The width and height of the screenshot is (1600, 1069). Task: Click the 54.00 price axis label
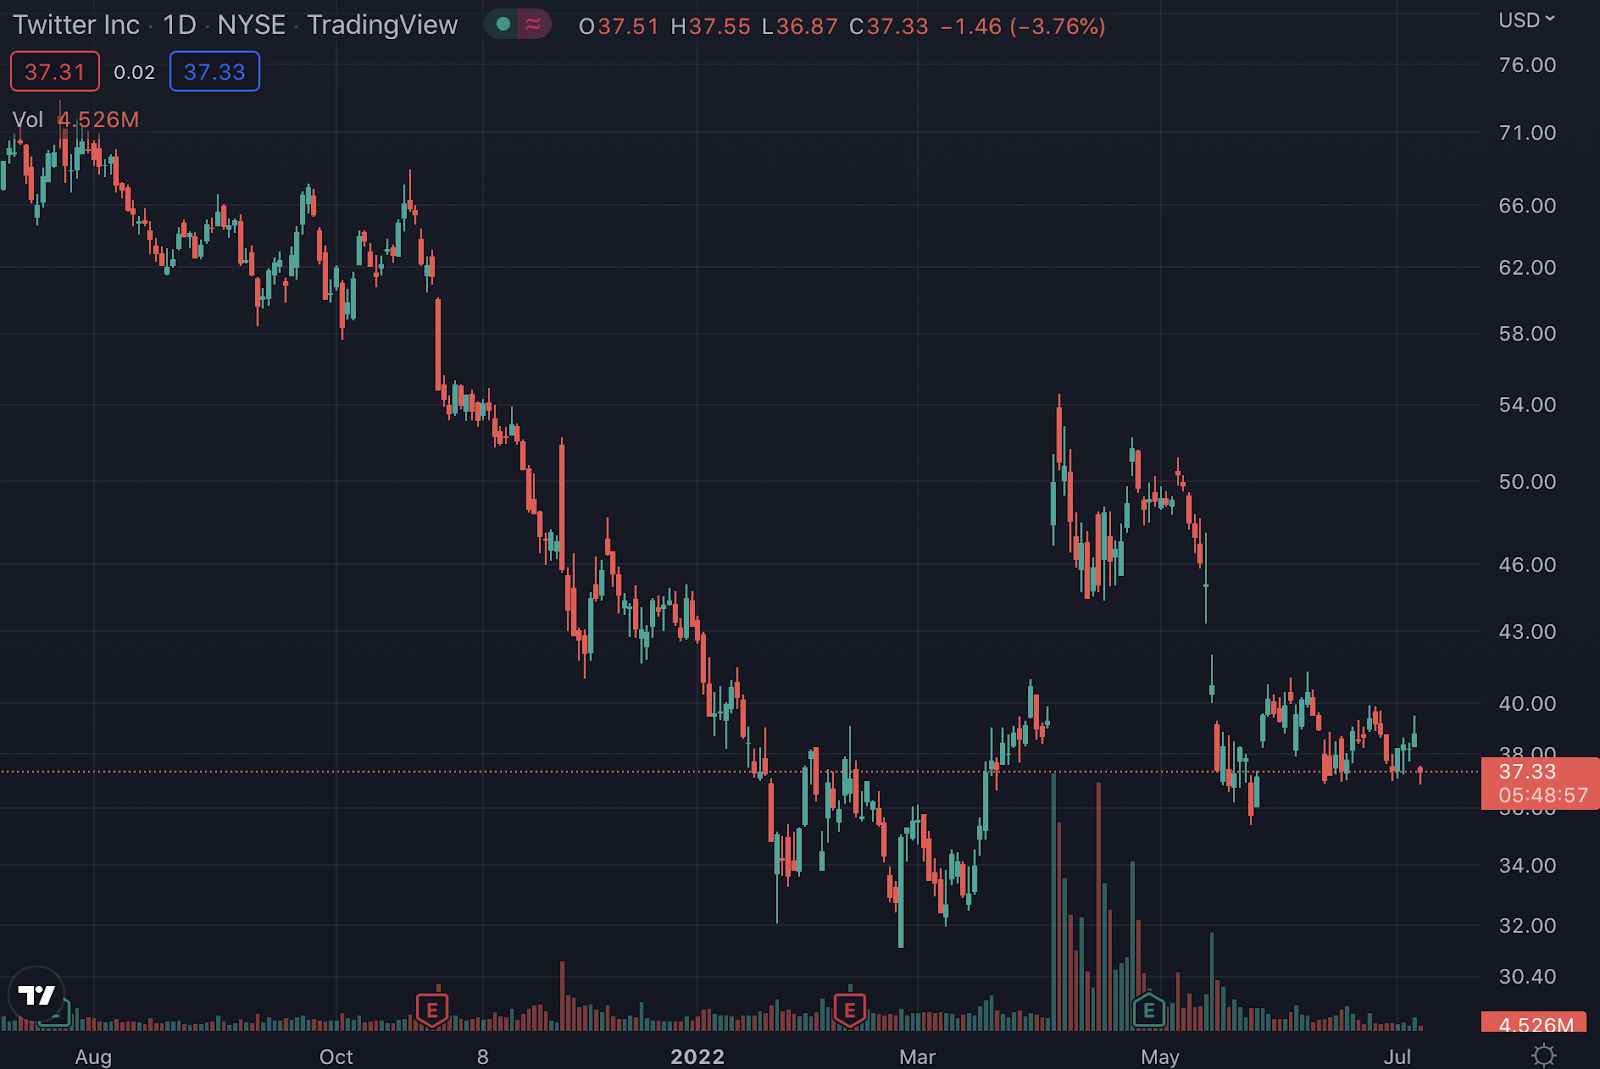[x=1527, y=405]
